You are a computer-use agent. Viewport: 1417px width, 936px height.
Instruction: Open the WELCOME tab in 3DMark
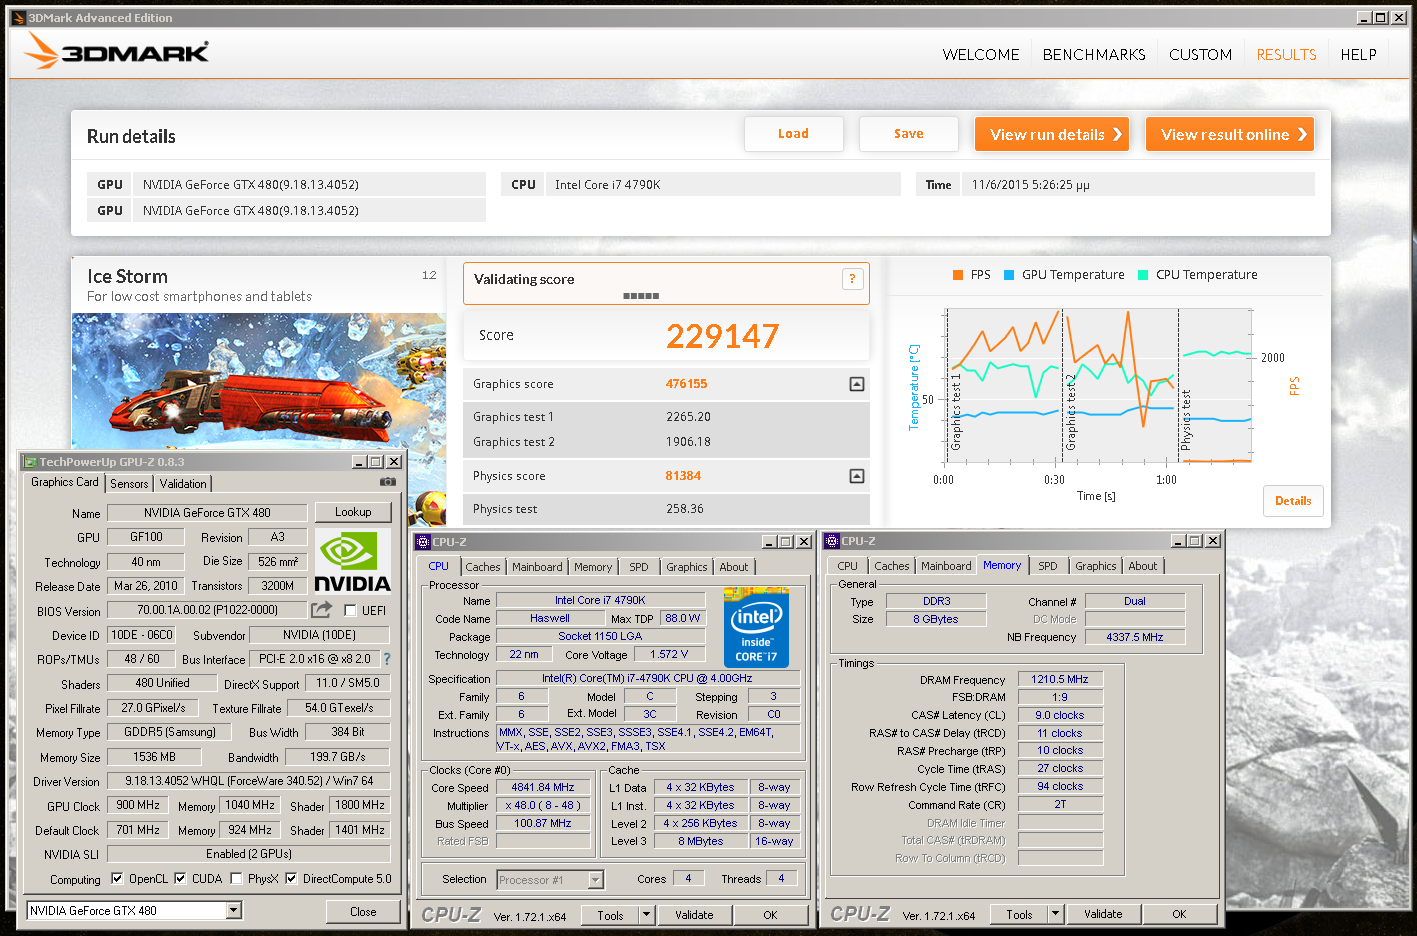click(981, 55)
